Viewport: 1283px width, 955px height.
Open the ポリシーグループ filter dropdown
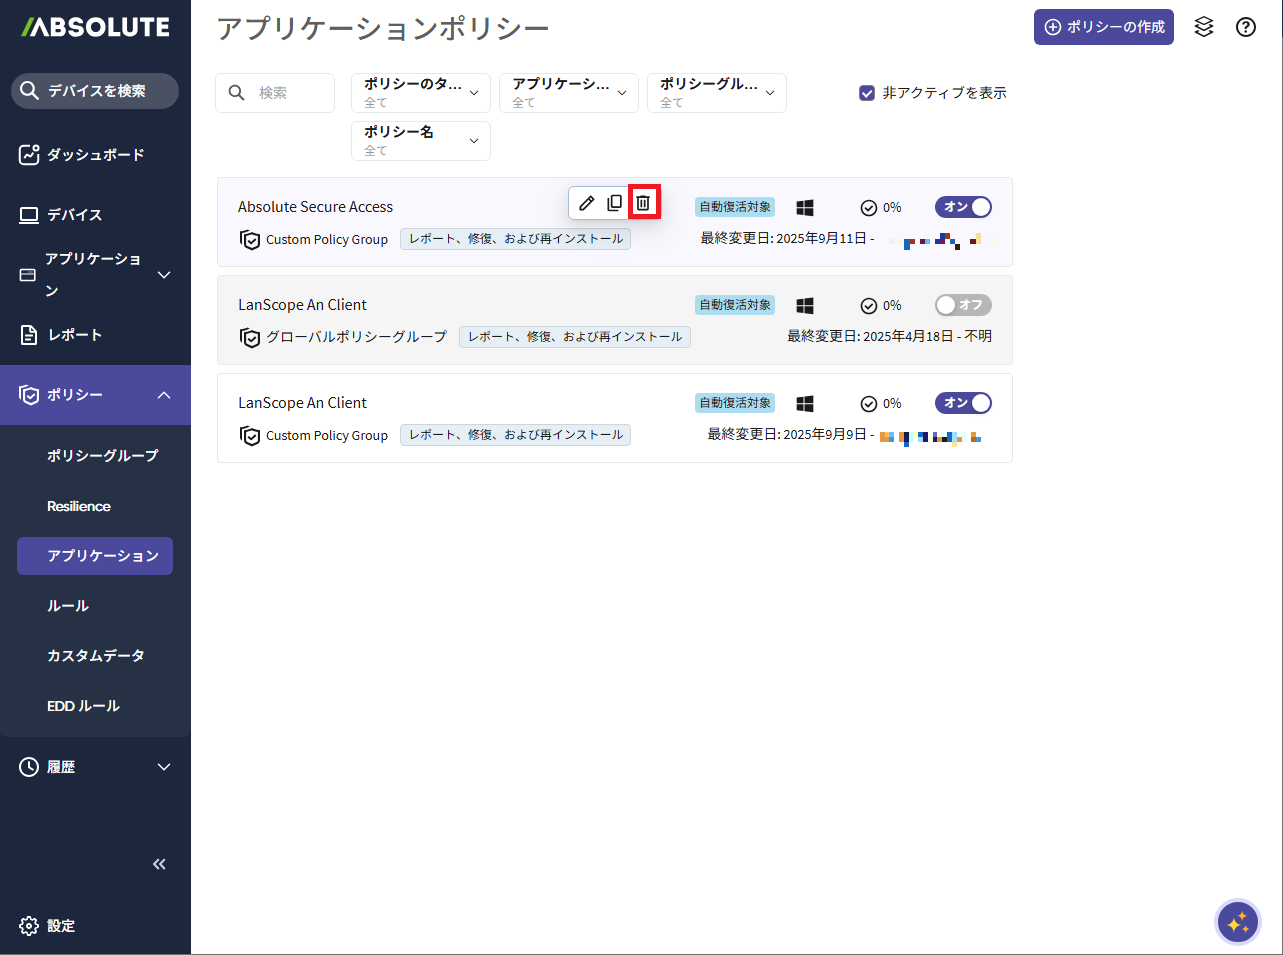point(717,93)
